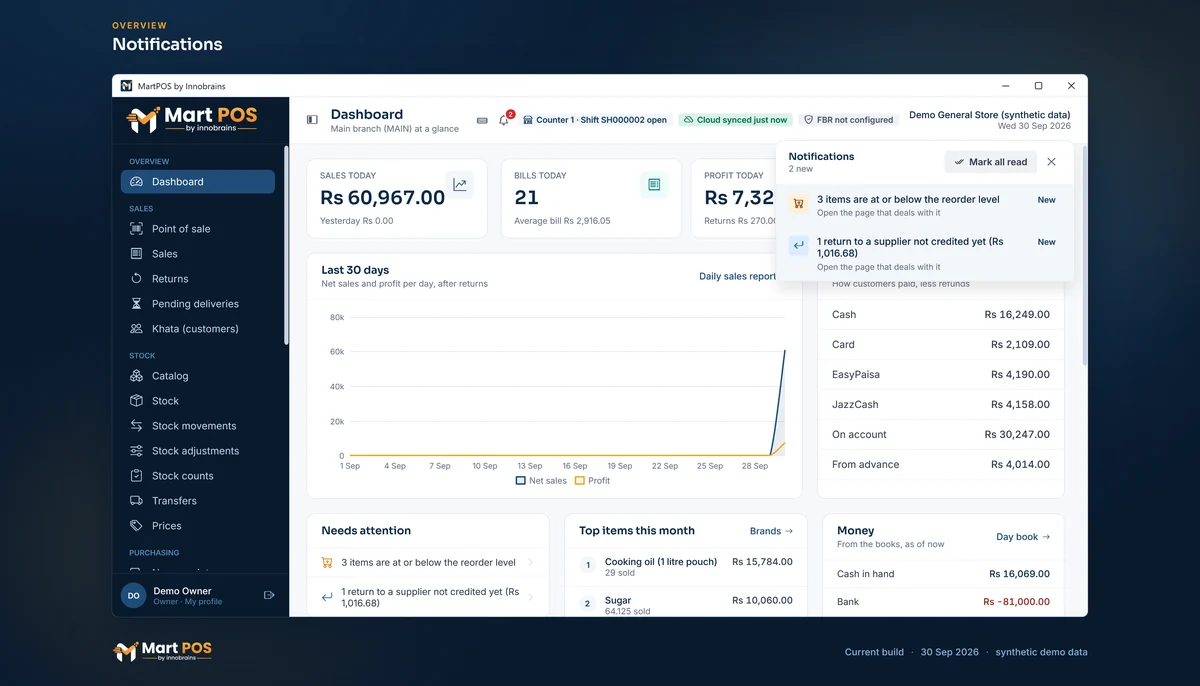Open the notification bell with badge 2
This screenshot has height=686, width=1200.
coord(504,120)
